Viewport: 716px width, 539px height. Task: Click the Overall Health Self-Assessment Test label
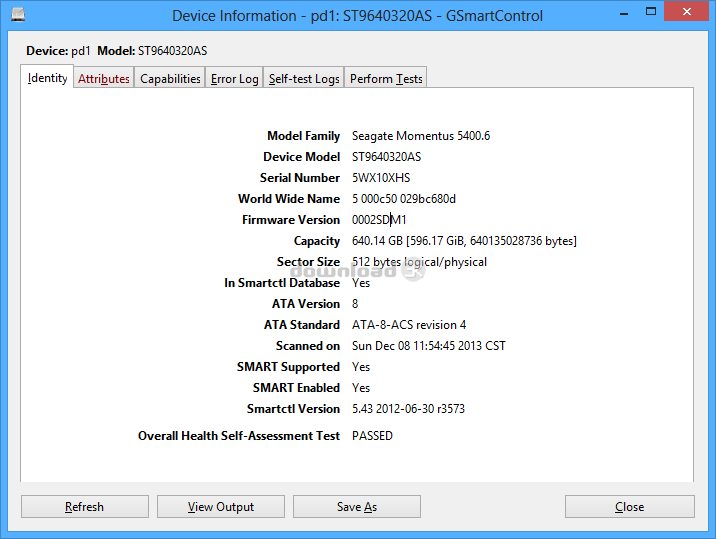239,436
